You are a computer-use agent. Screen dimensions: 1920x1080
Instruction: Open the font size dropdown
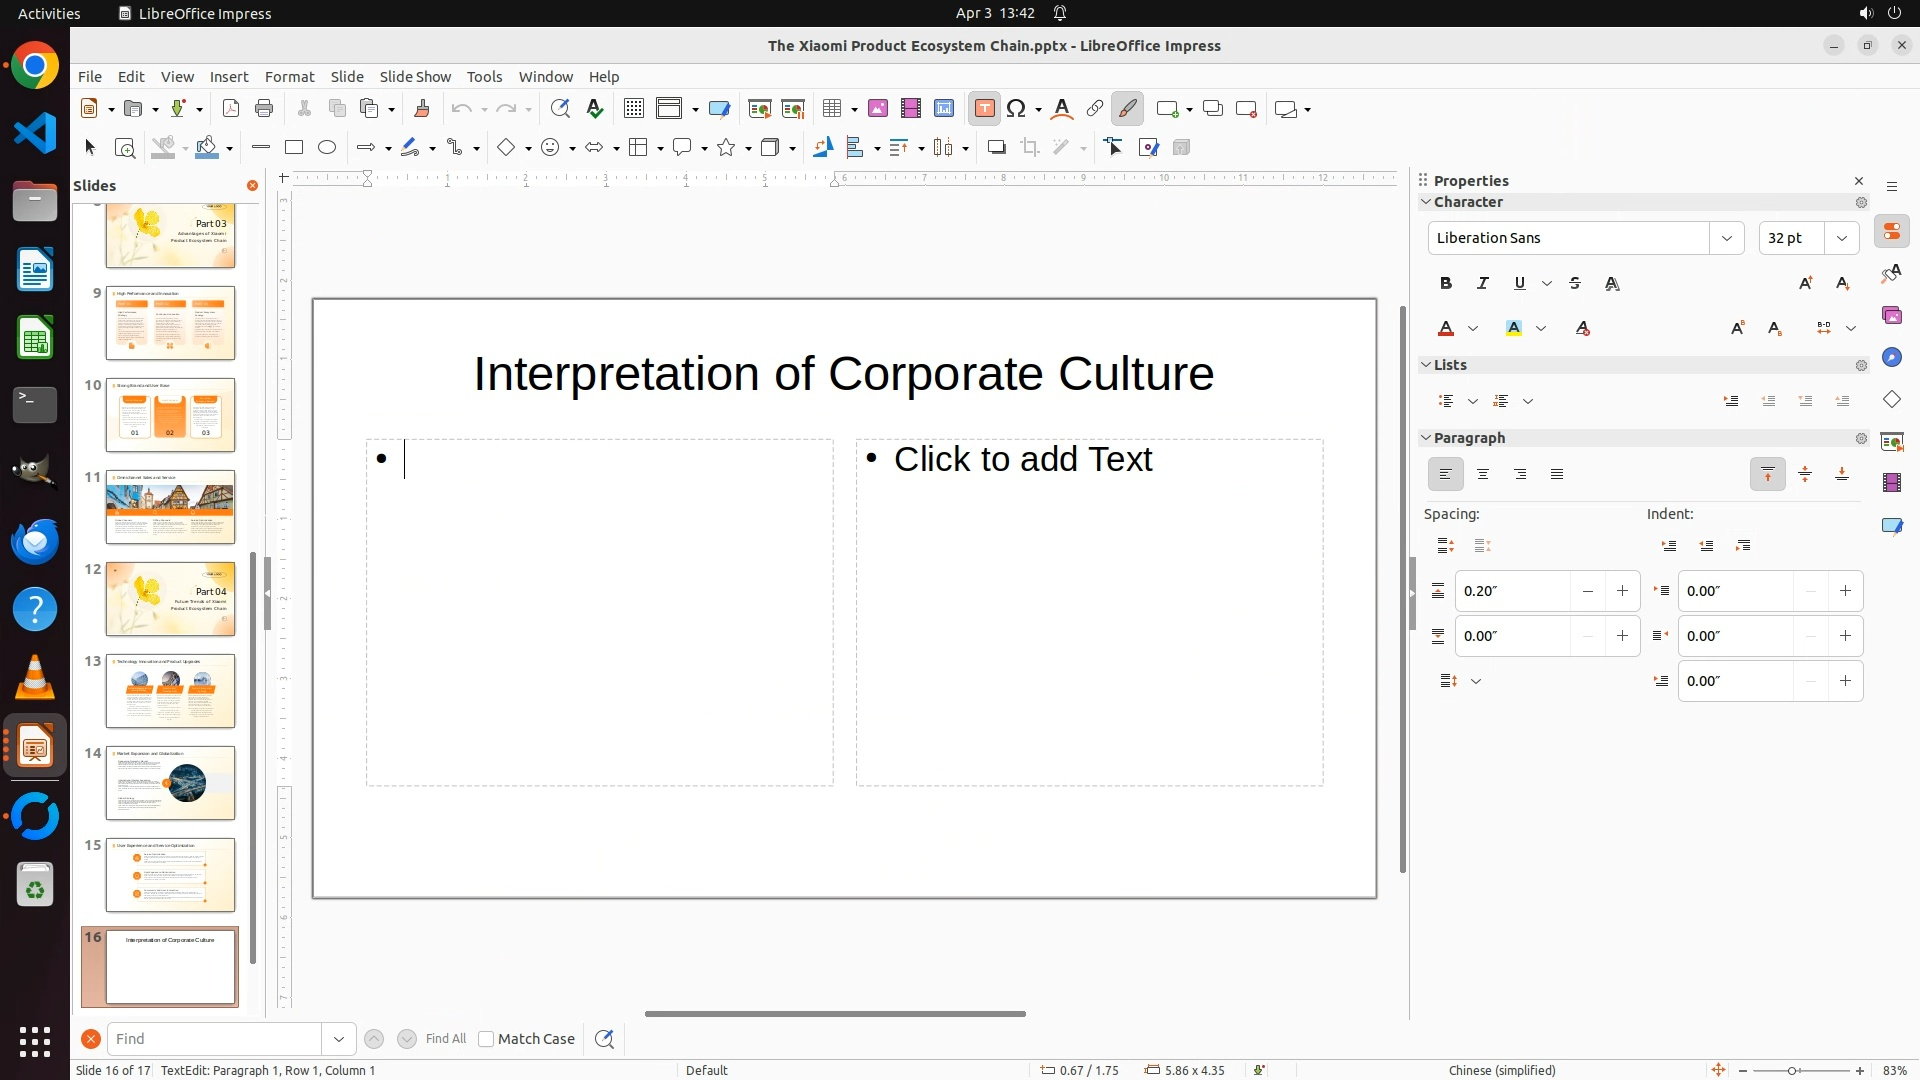pos(1841,238)
